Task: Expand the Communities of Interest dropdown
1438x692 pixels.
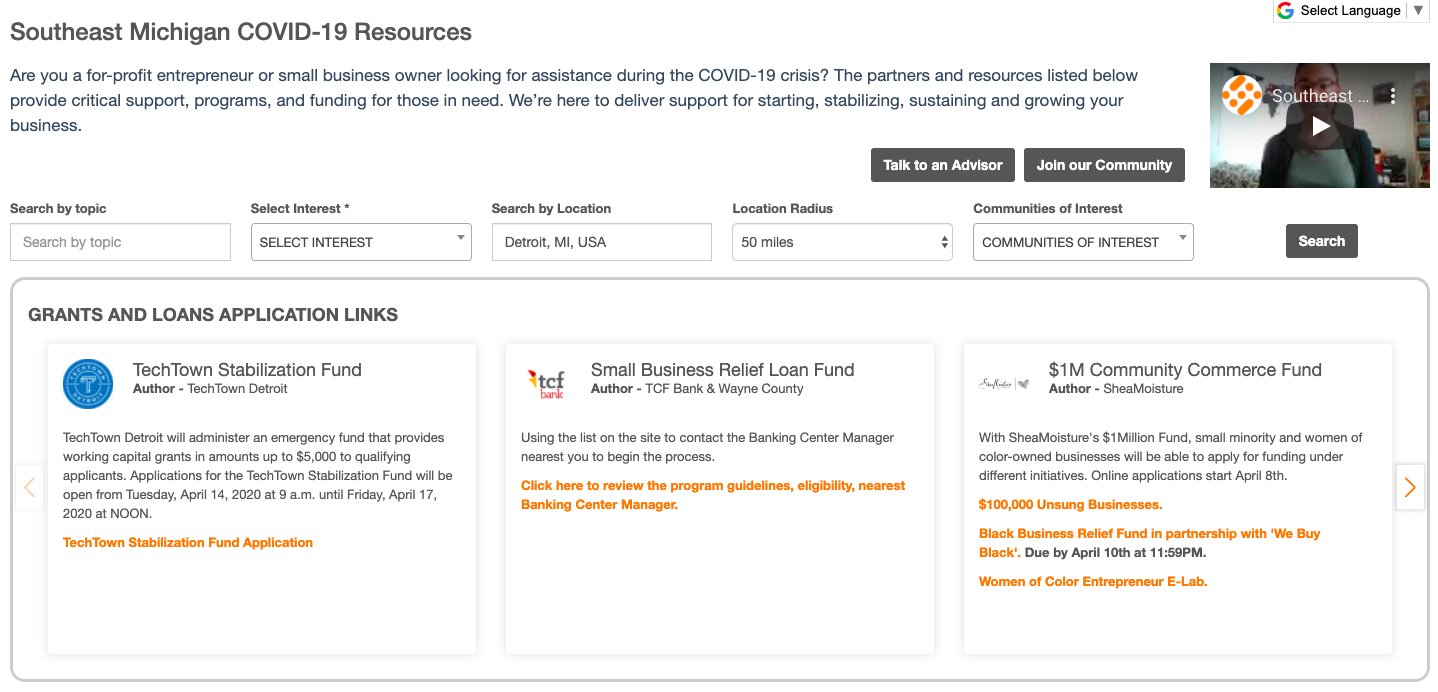Action: click(x=1083, y=242)
